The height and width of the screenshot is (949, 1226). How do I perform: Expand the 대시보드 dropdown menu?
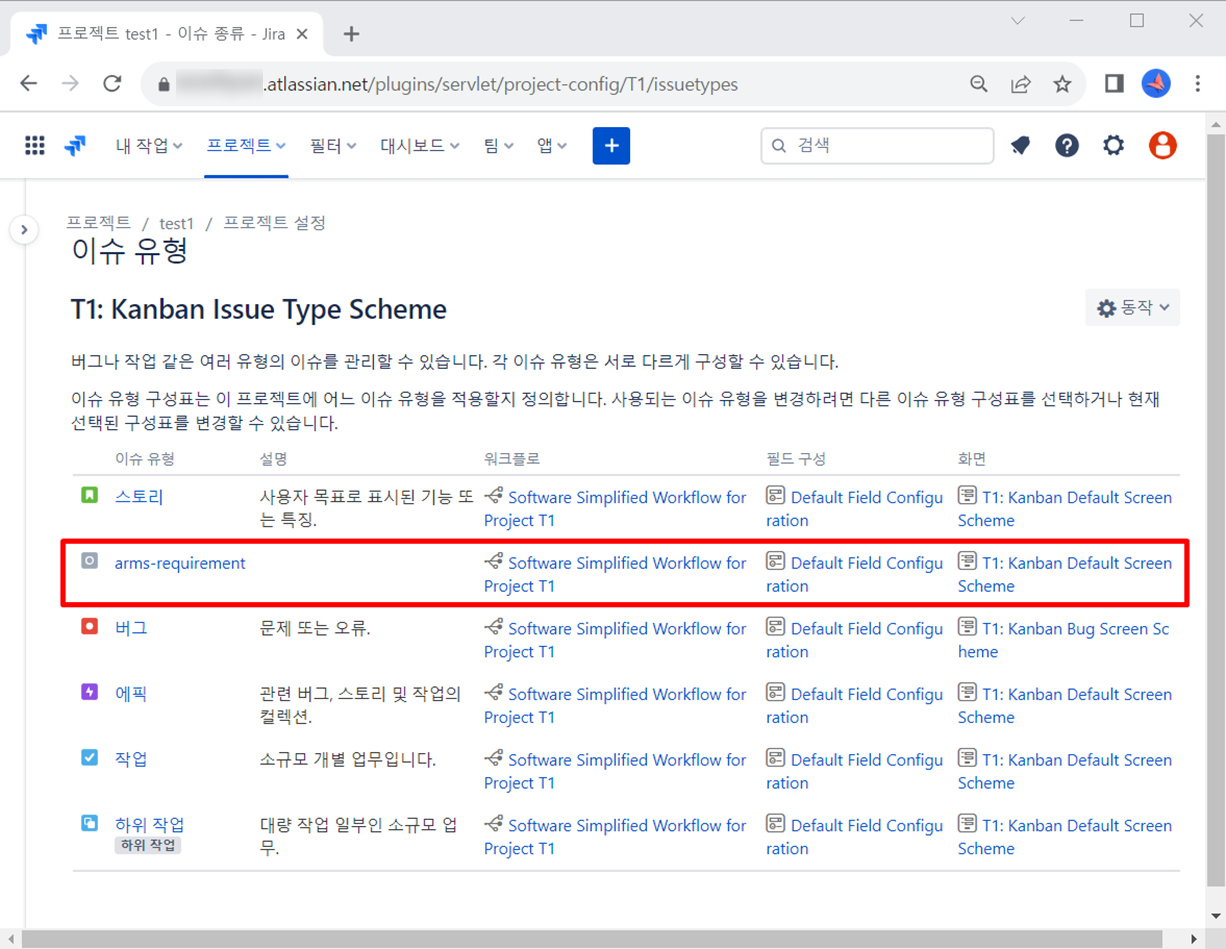click(419, 146)
